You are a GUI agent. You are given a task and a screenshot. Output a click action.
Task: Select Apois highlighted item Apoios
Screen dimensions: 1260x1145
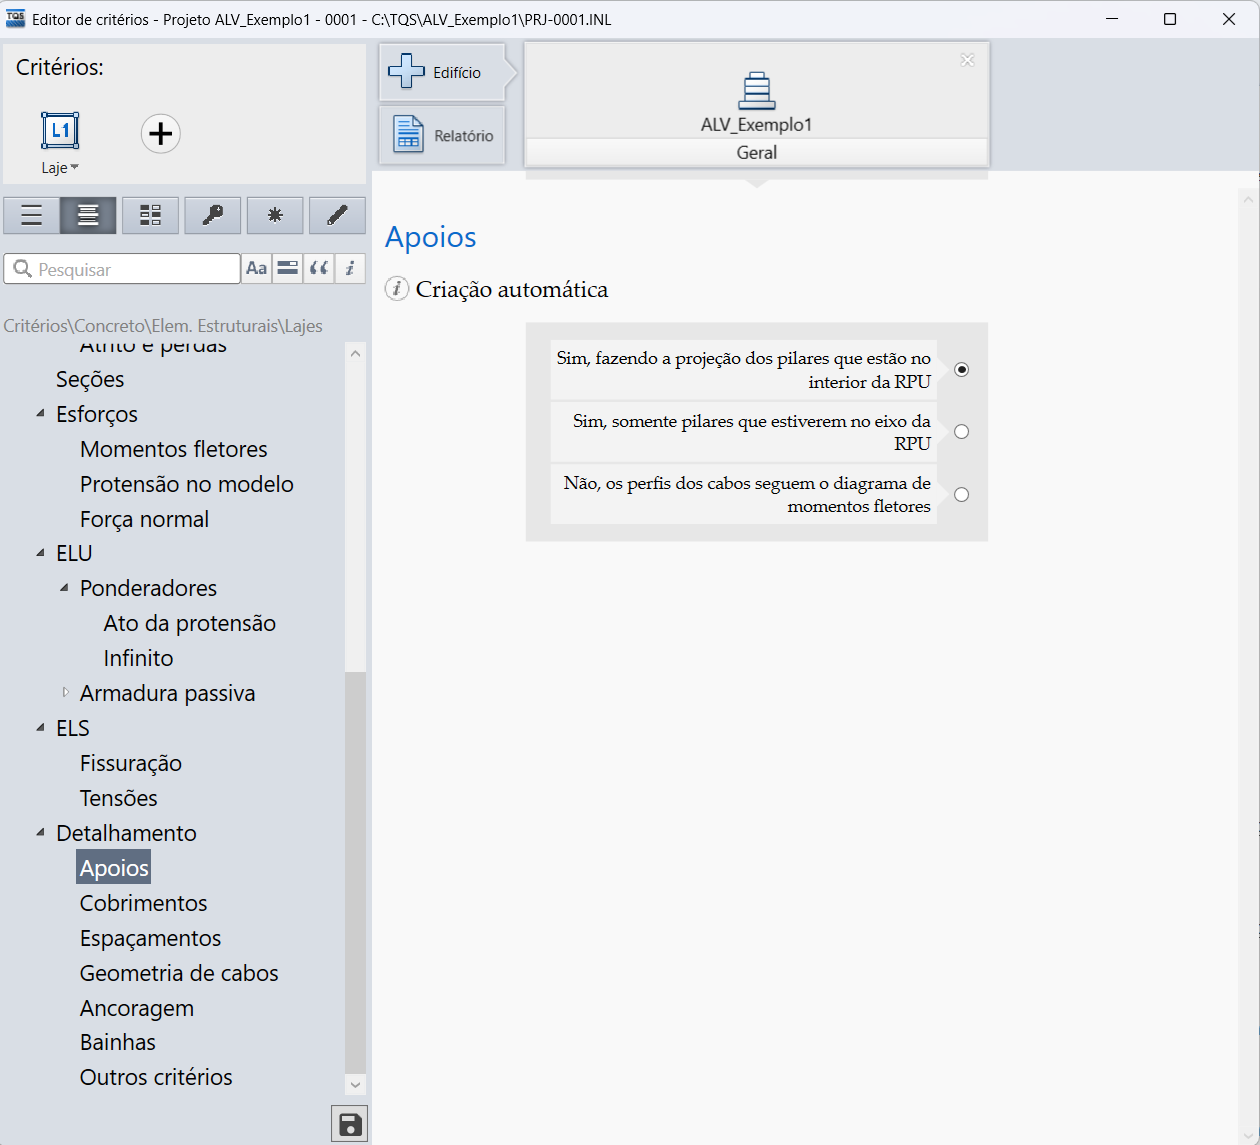point(114,867)
